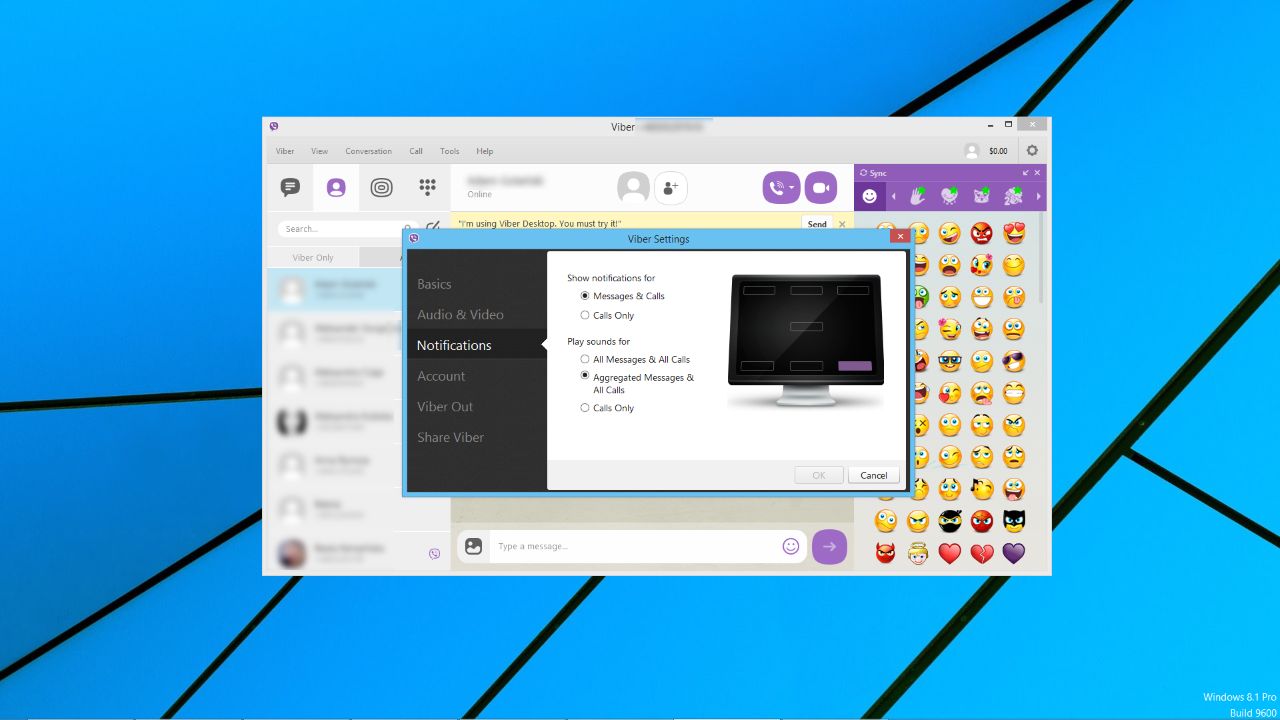Image resolution: width=1280 pixels, height=720 pixels.
Task: Insert the red angry face emoji
Action: coord(982,233)
